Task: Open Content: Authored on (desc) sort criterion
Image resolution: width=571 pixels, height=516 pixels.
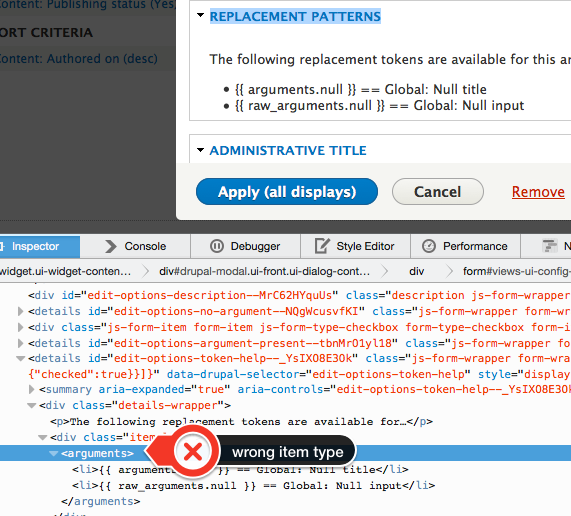Action: point(78,59)
